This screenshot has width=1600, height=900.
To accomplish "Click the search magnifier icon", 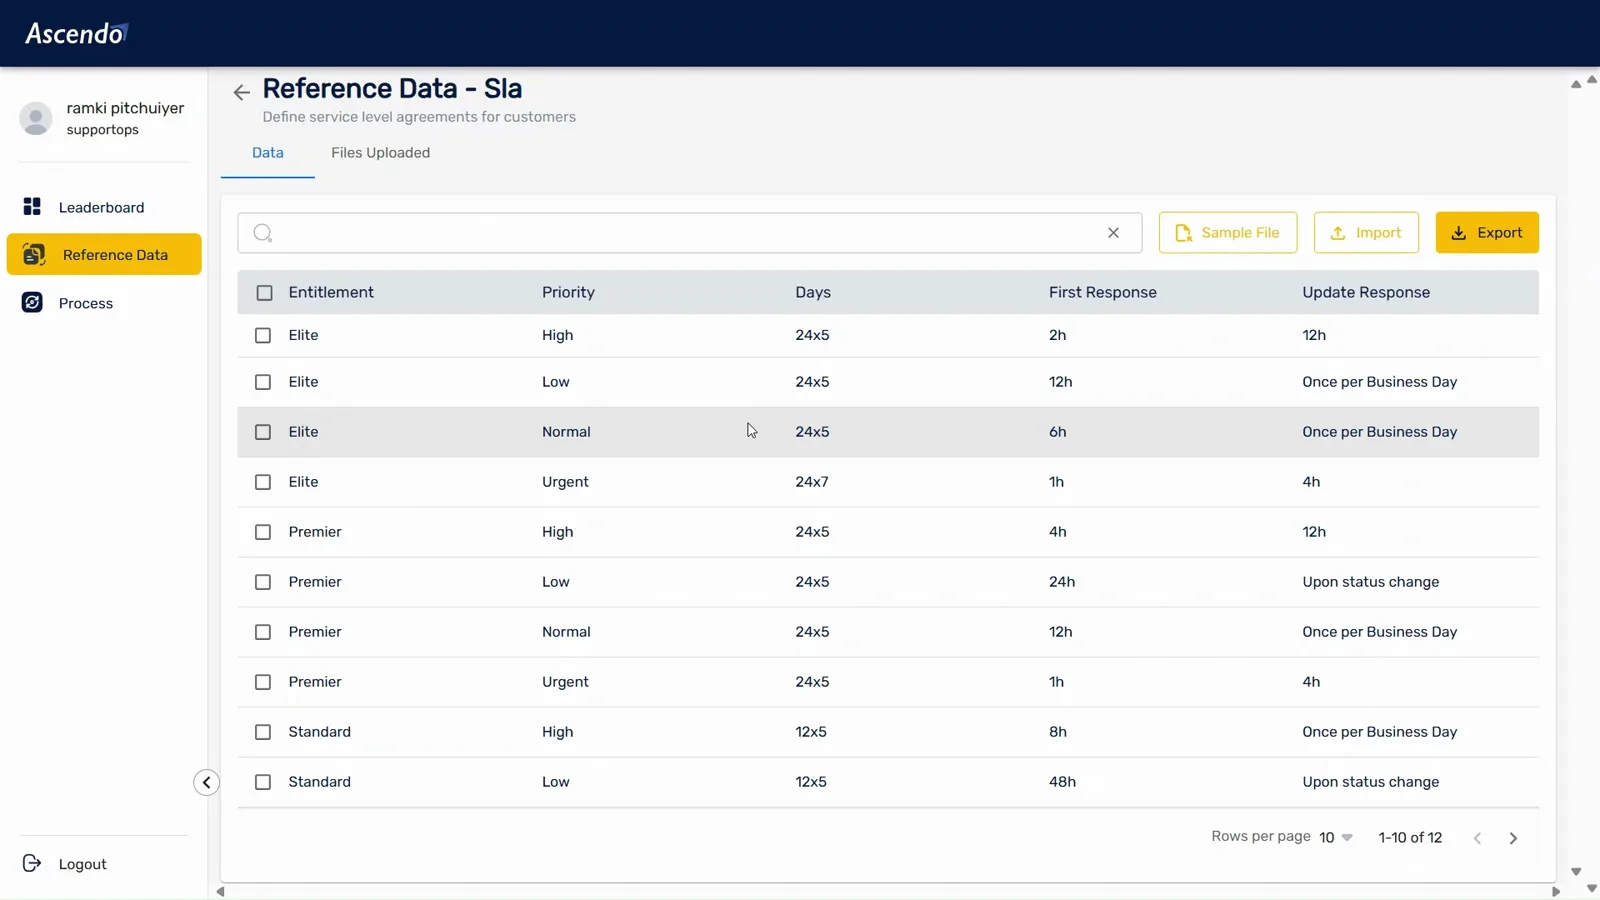I will [x=263, y=233].
